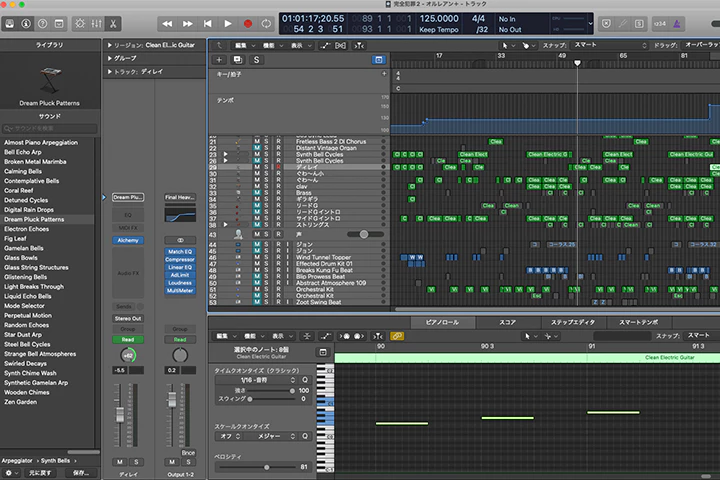The width and height of the screenshot is (720, 480).
Task: Solo the Wind Tunnel Topper track
Action: [266, 257]
